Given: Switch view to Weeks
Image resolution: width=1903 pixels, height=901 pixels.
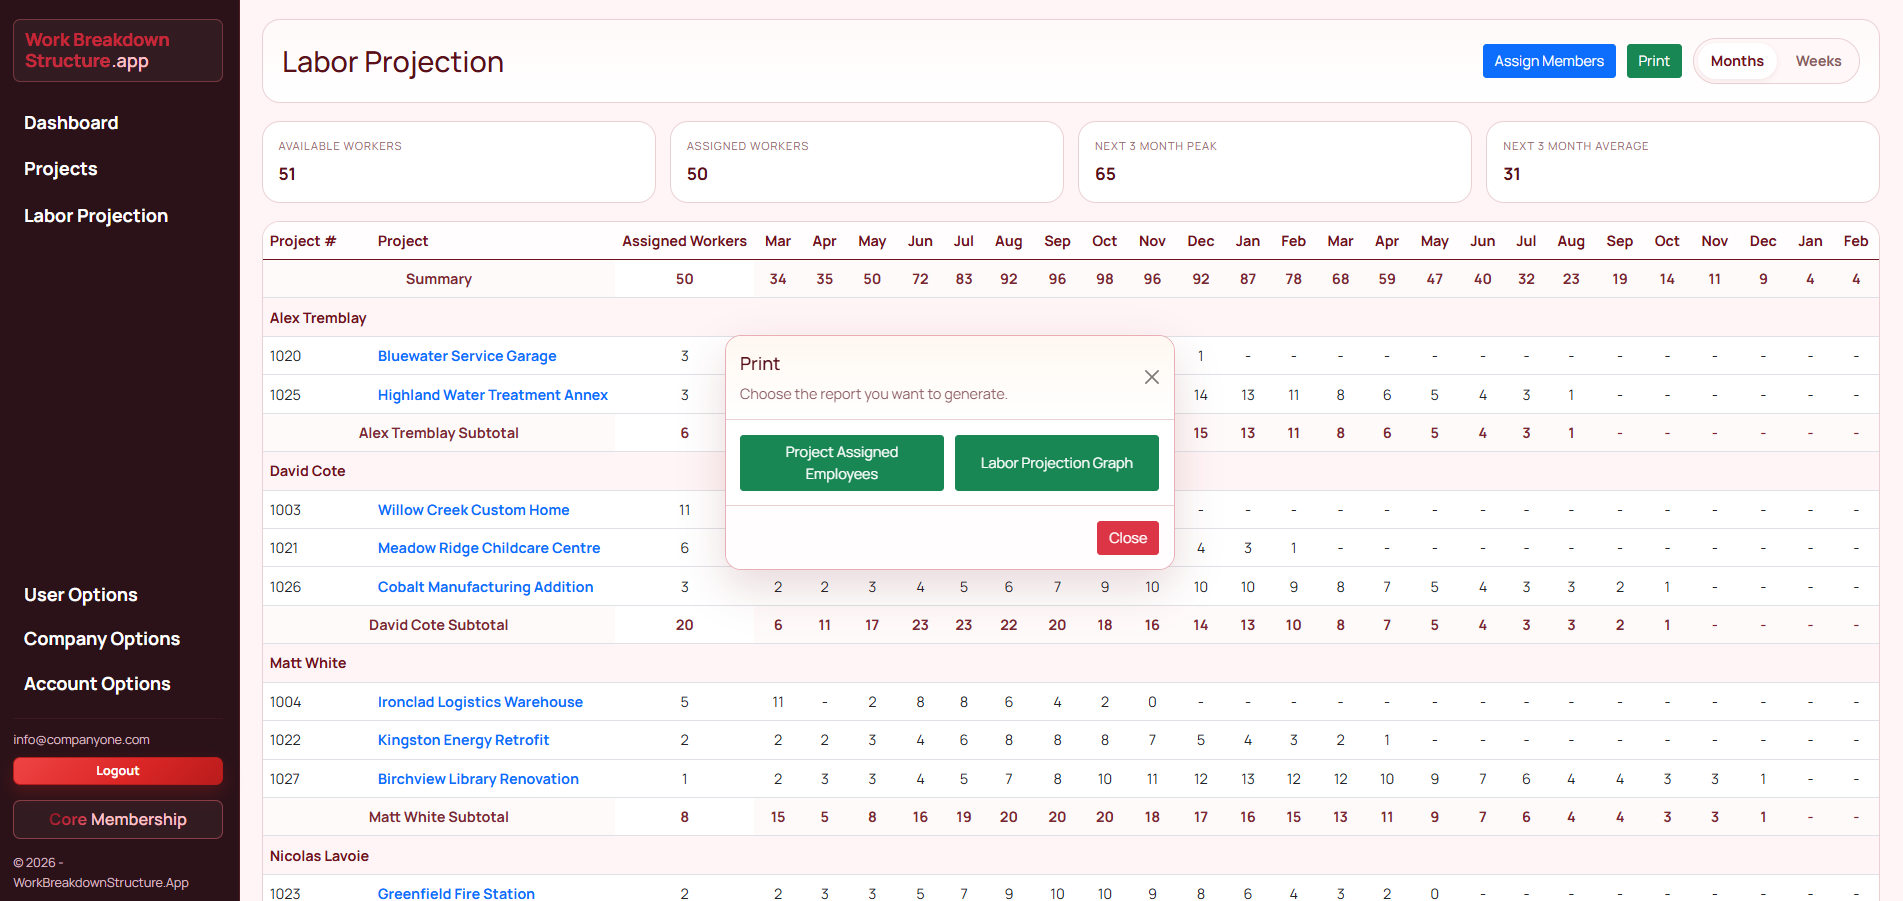Looking at the screenshot, I should tap(1817, 61).
